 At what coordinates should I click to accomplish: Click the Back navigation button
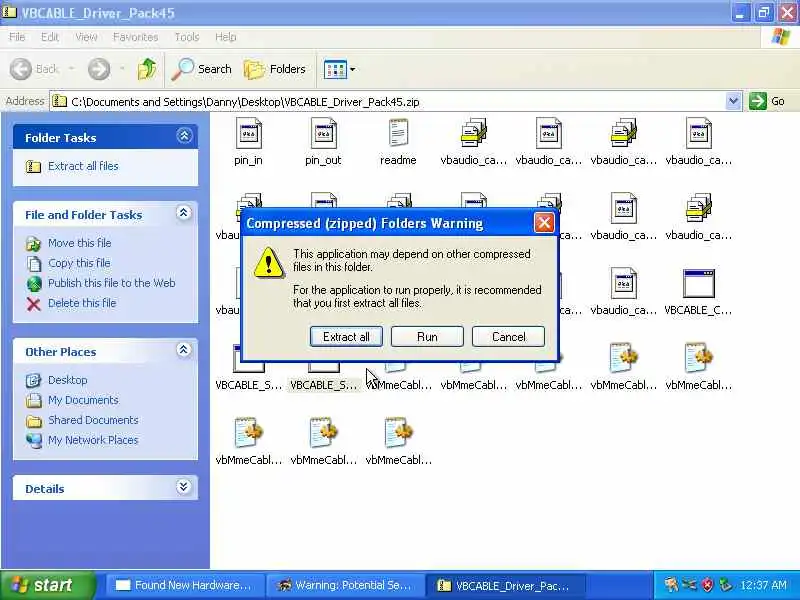coord(35,69)
